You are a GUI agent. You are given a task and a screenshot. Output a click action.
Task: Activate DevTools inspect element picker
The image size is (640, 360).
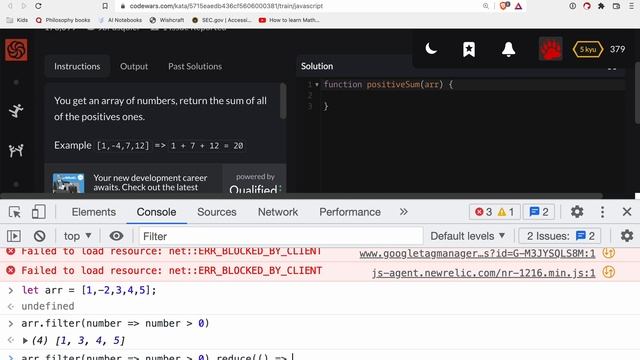(x=15, y=212)
